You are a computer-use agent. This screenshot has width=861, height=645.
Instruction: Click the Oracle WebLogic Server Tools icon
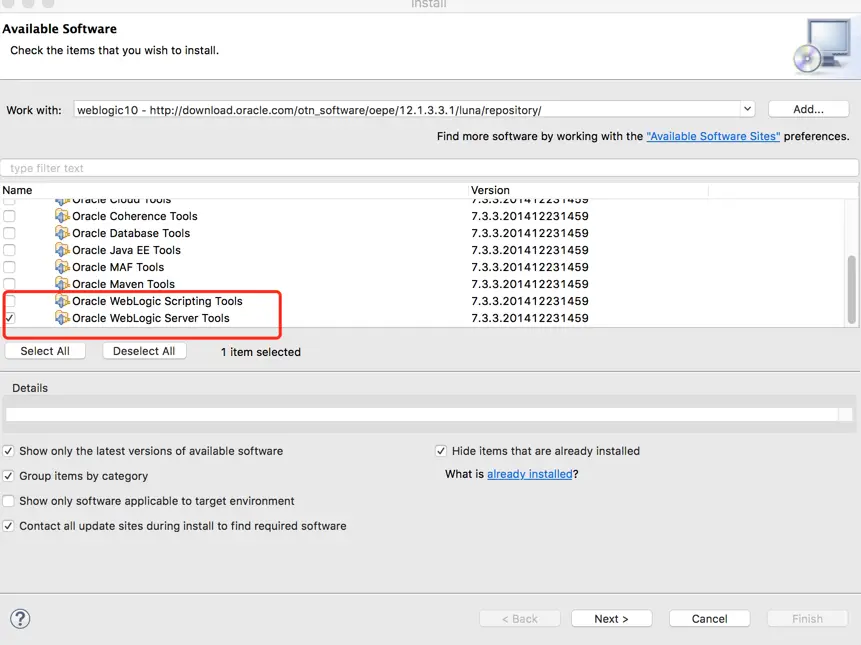(62, 318)
